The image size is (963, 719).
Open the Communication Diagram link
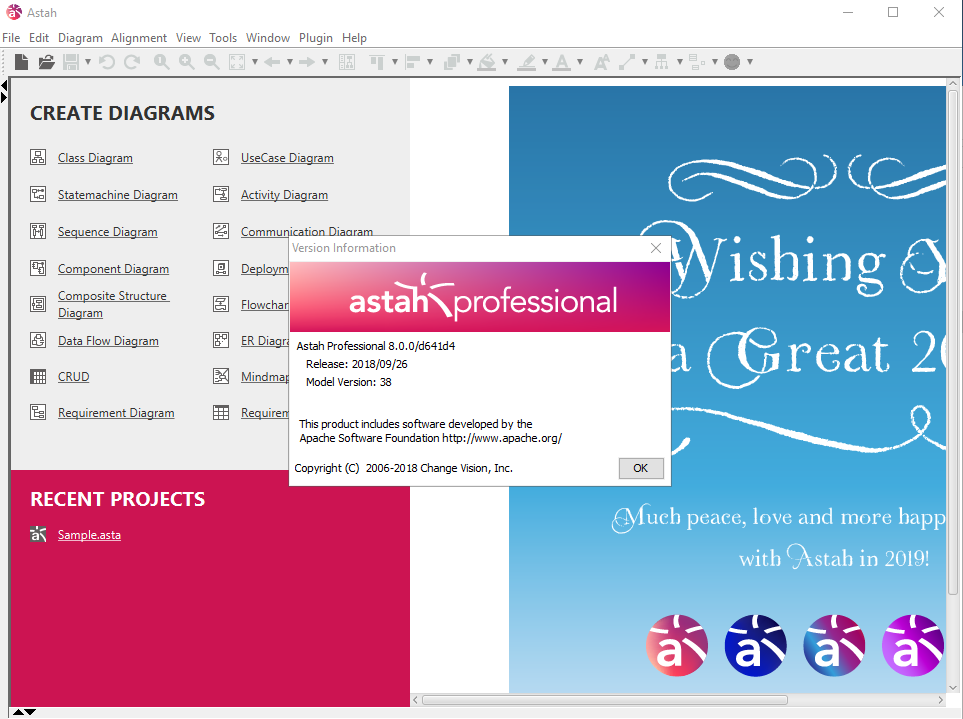click(307, 231)
